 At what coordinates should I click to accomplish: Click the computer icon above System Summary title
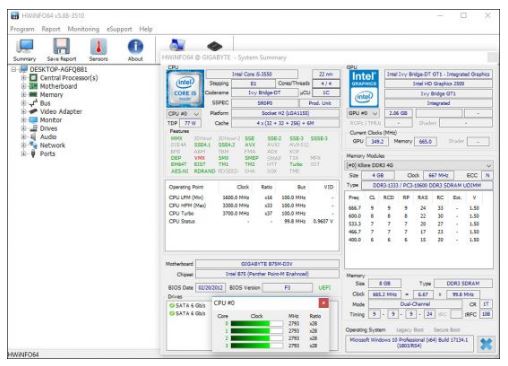pos(177,45)
